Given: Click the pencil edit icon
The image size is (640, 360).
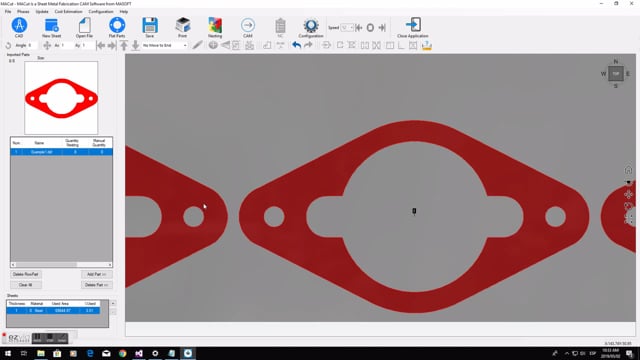Looking at the screenshot, I should click(x=197, y=45).
